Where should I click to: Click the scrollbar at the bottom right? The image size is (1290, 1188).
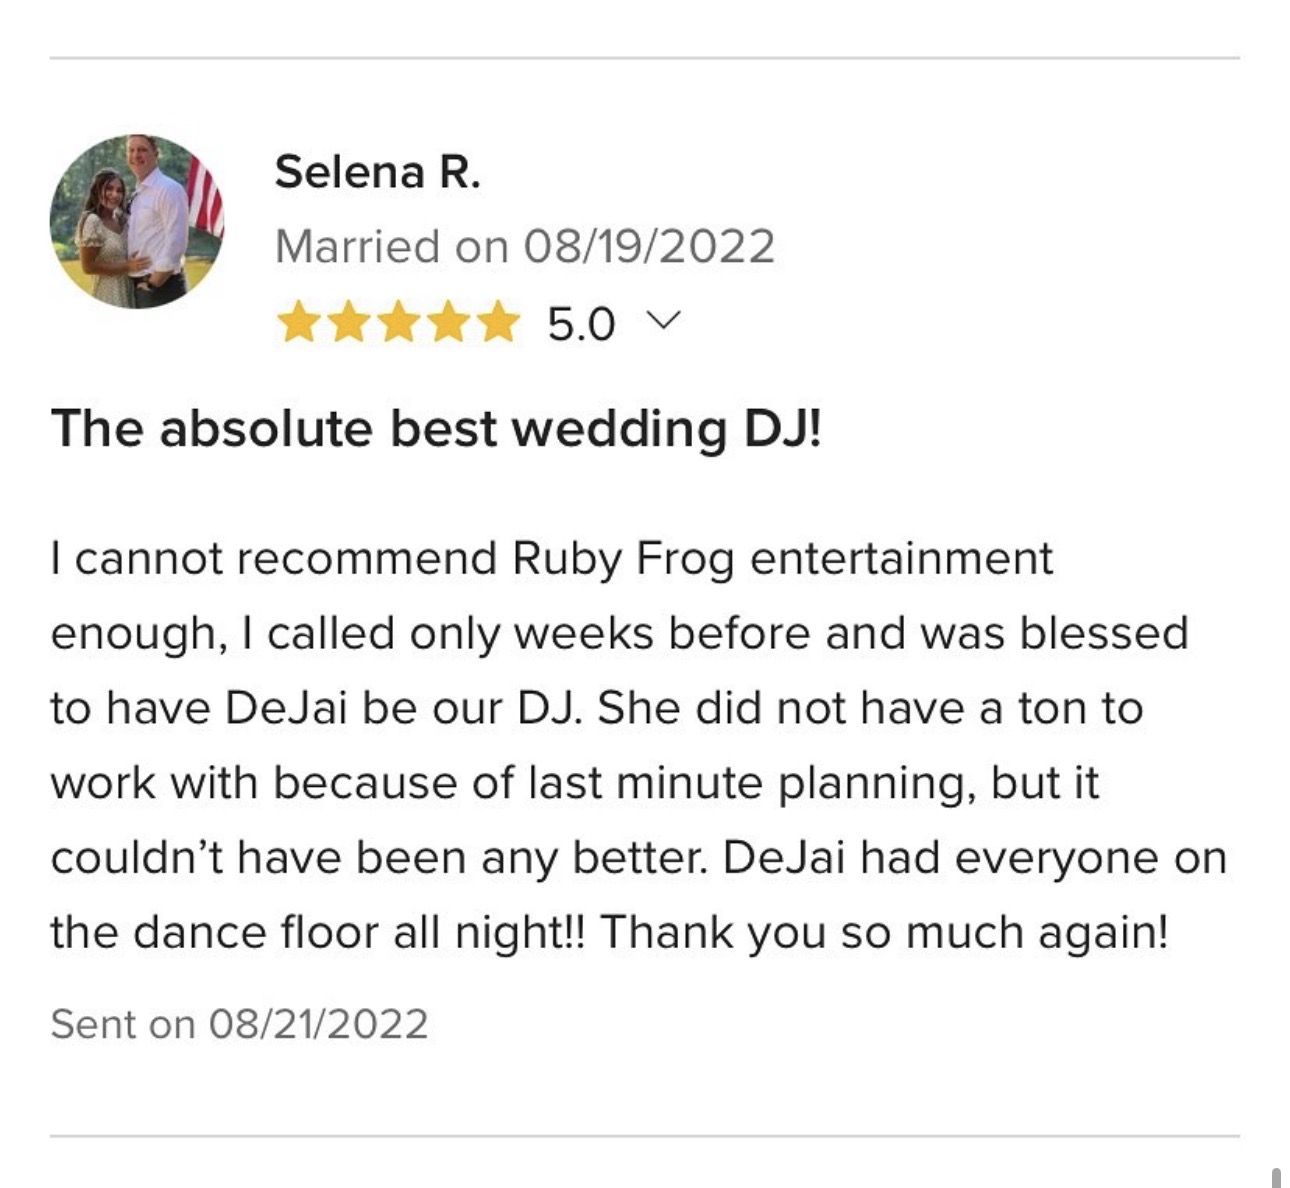tap(1276, 1177)
